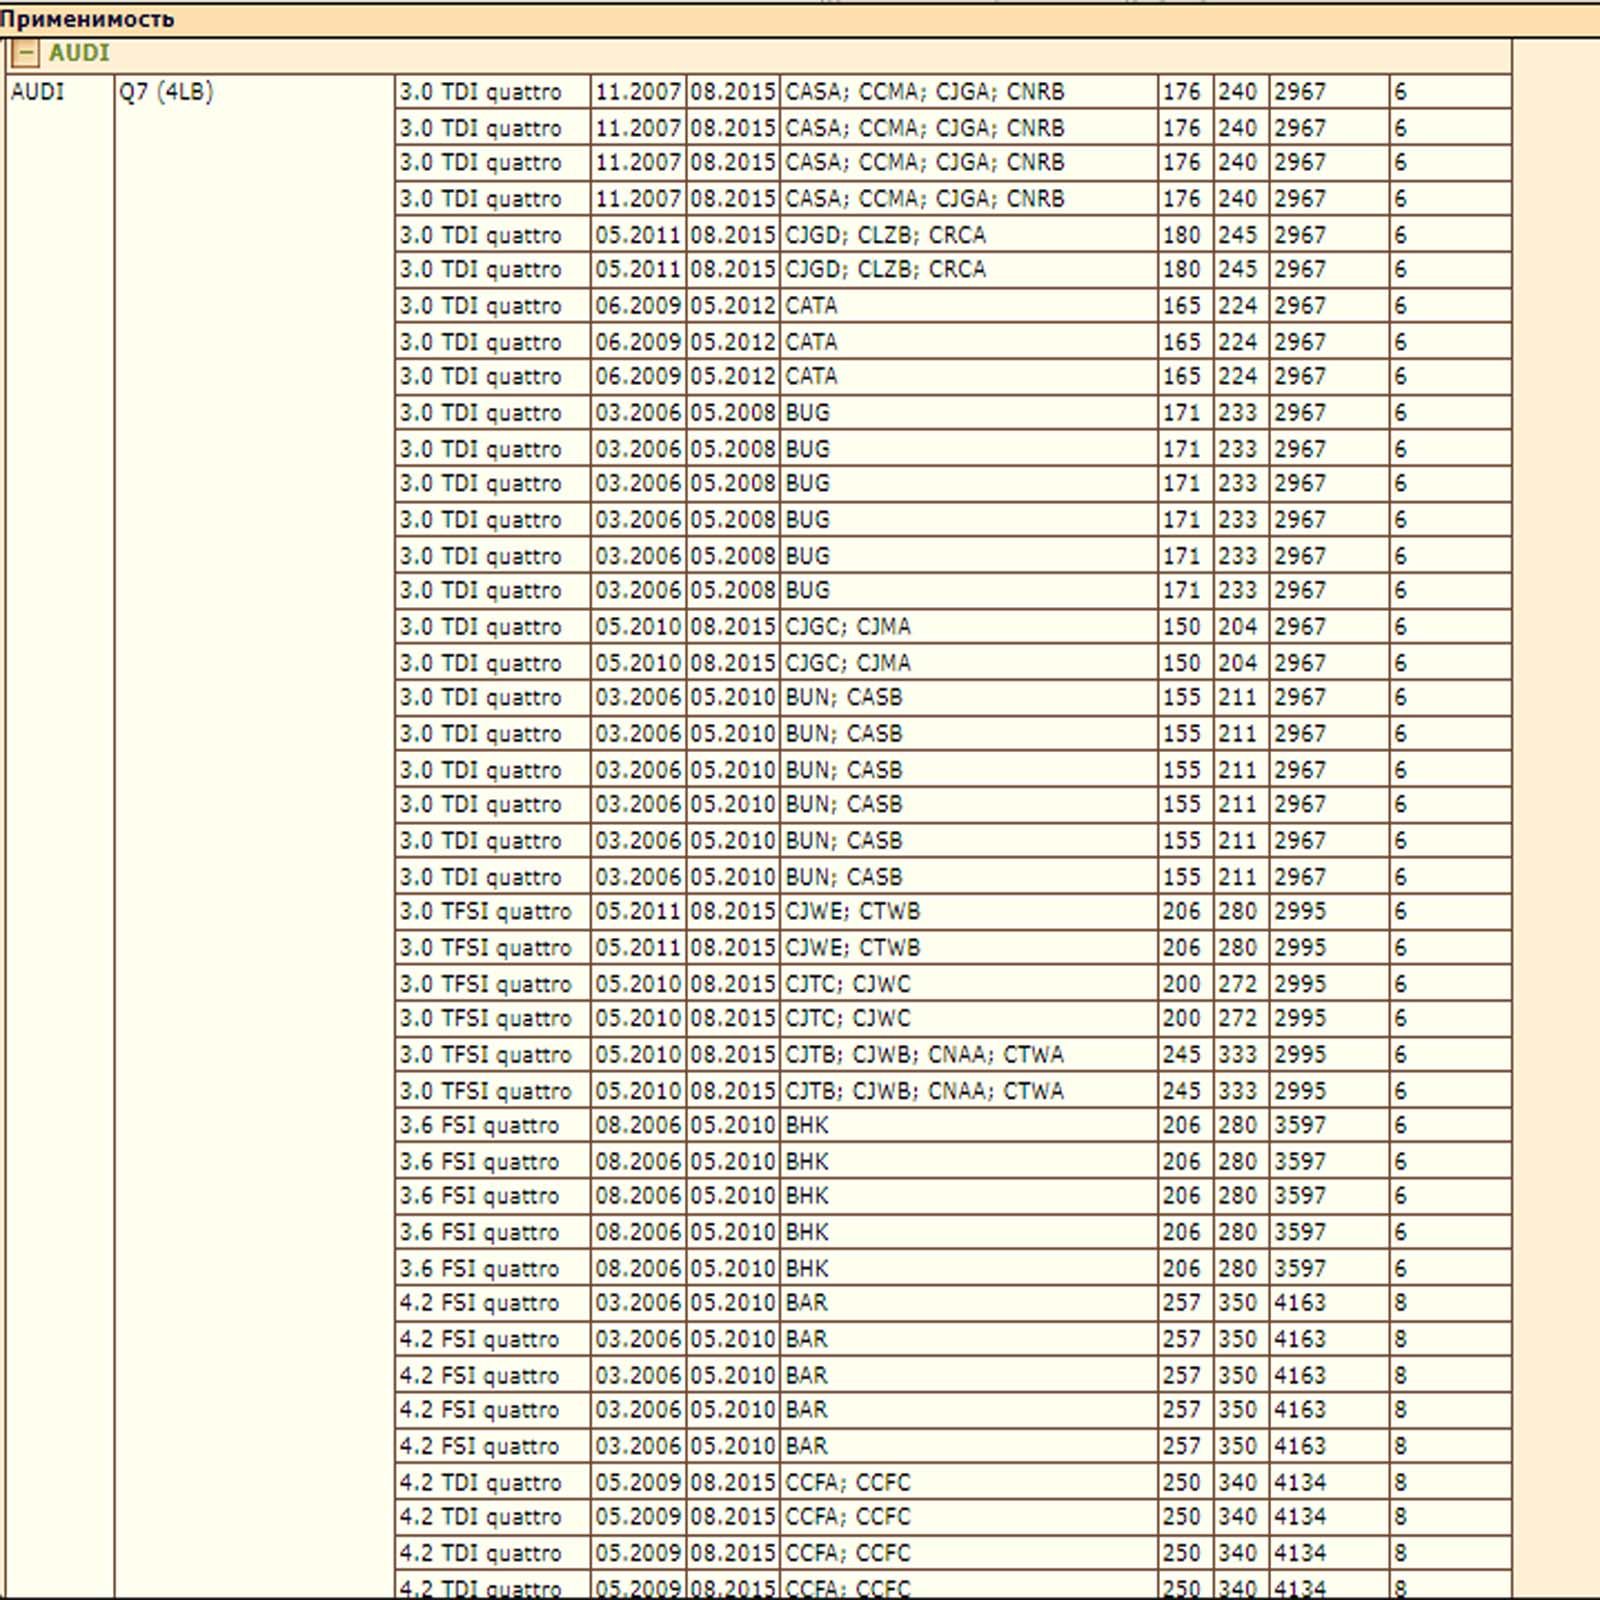The width and height of the screenshot is (1600, 1600).
Task: Select first row with CJGC; CJMA codes
Action: point(847,627)
